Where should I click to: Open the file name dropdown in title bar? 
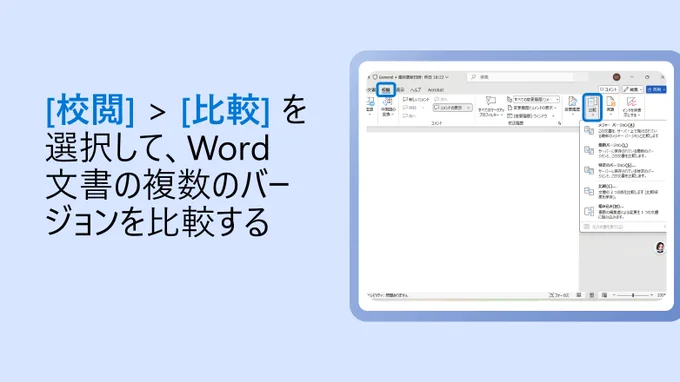coord(447,77)
